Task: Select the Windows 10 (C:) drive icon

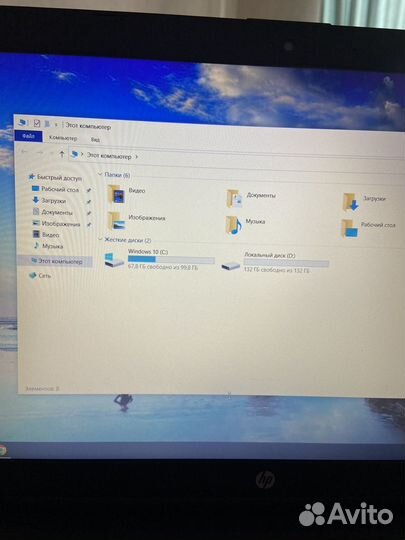Action: click(x=114, y=260)
